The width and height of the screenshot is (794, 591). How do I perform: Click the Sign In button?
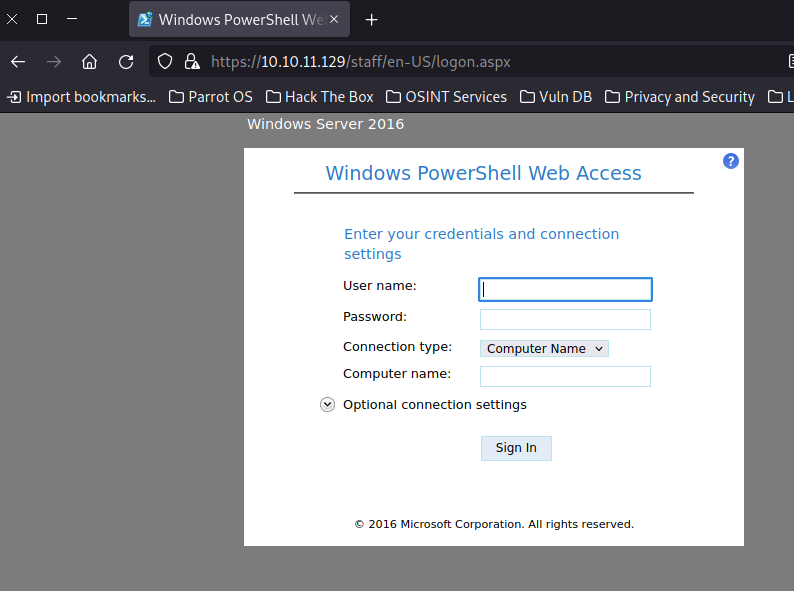click(516, 448)
